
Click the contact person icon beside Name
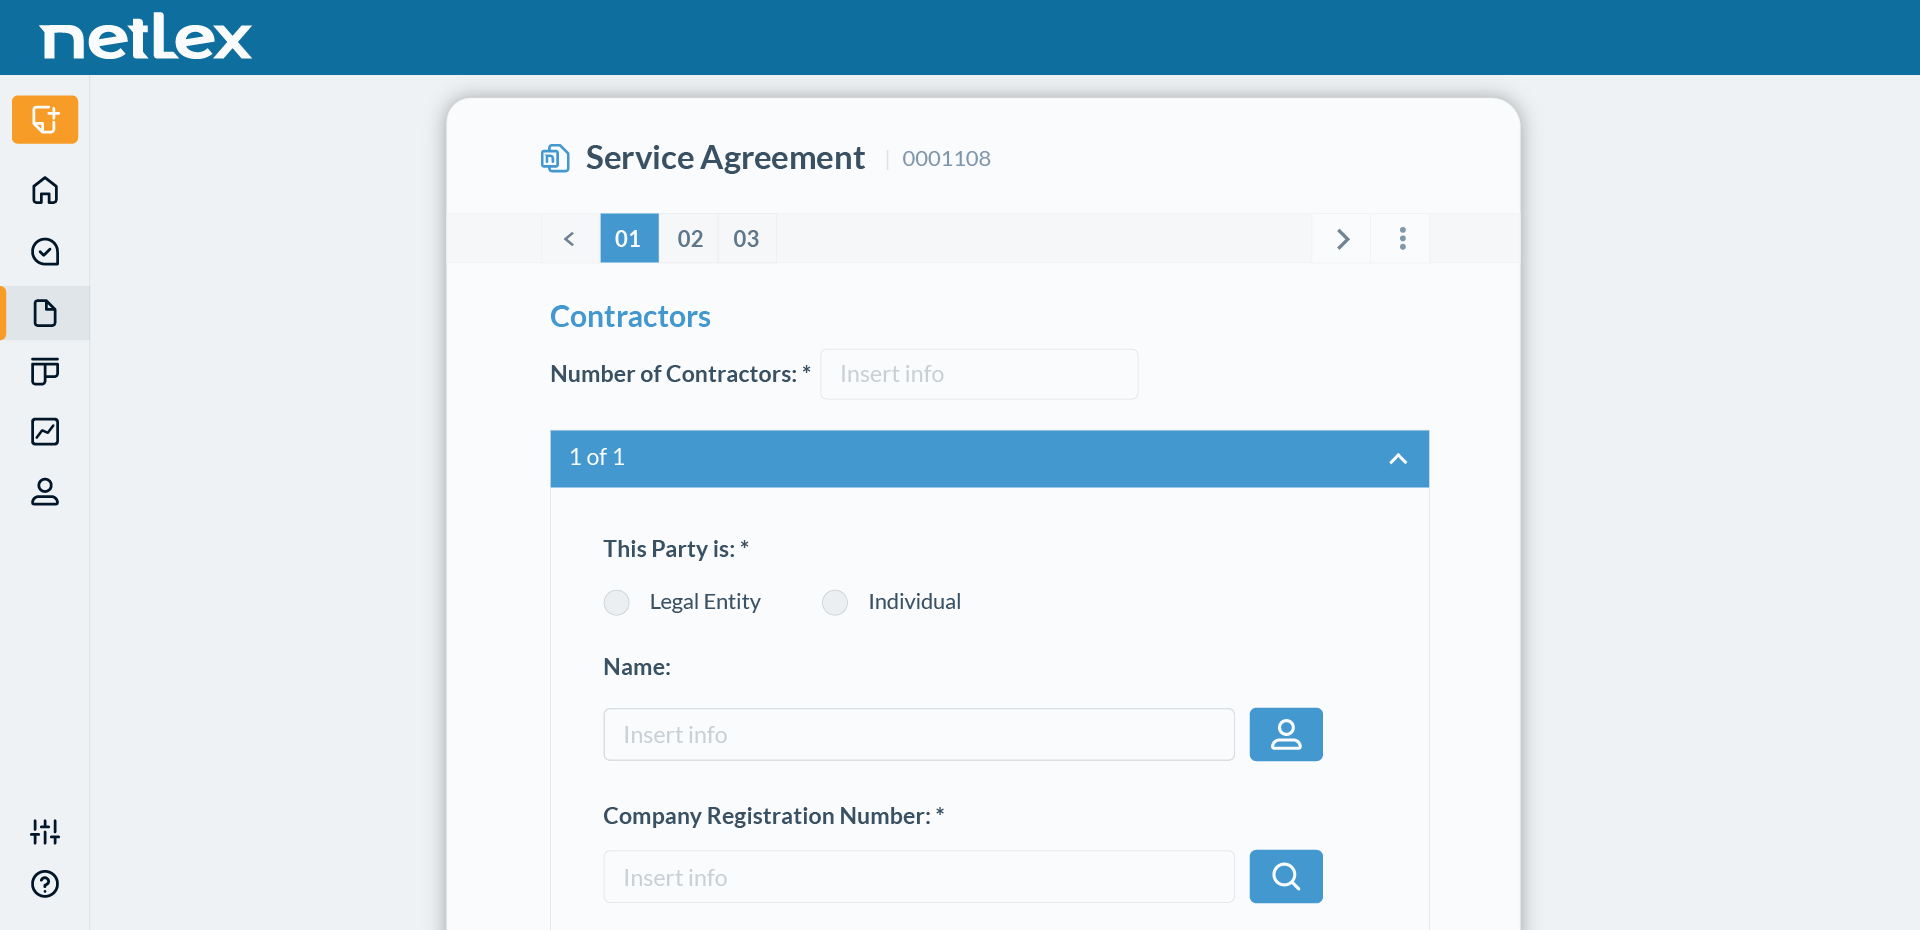pos(1286,734)
